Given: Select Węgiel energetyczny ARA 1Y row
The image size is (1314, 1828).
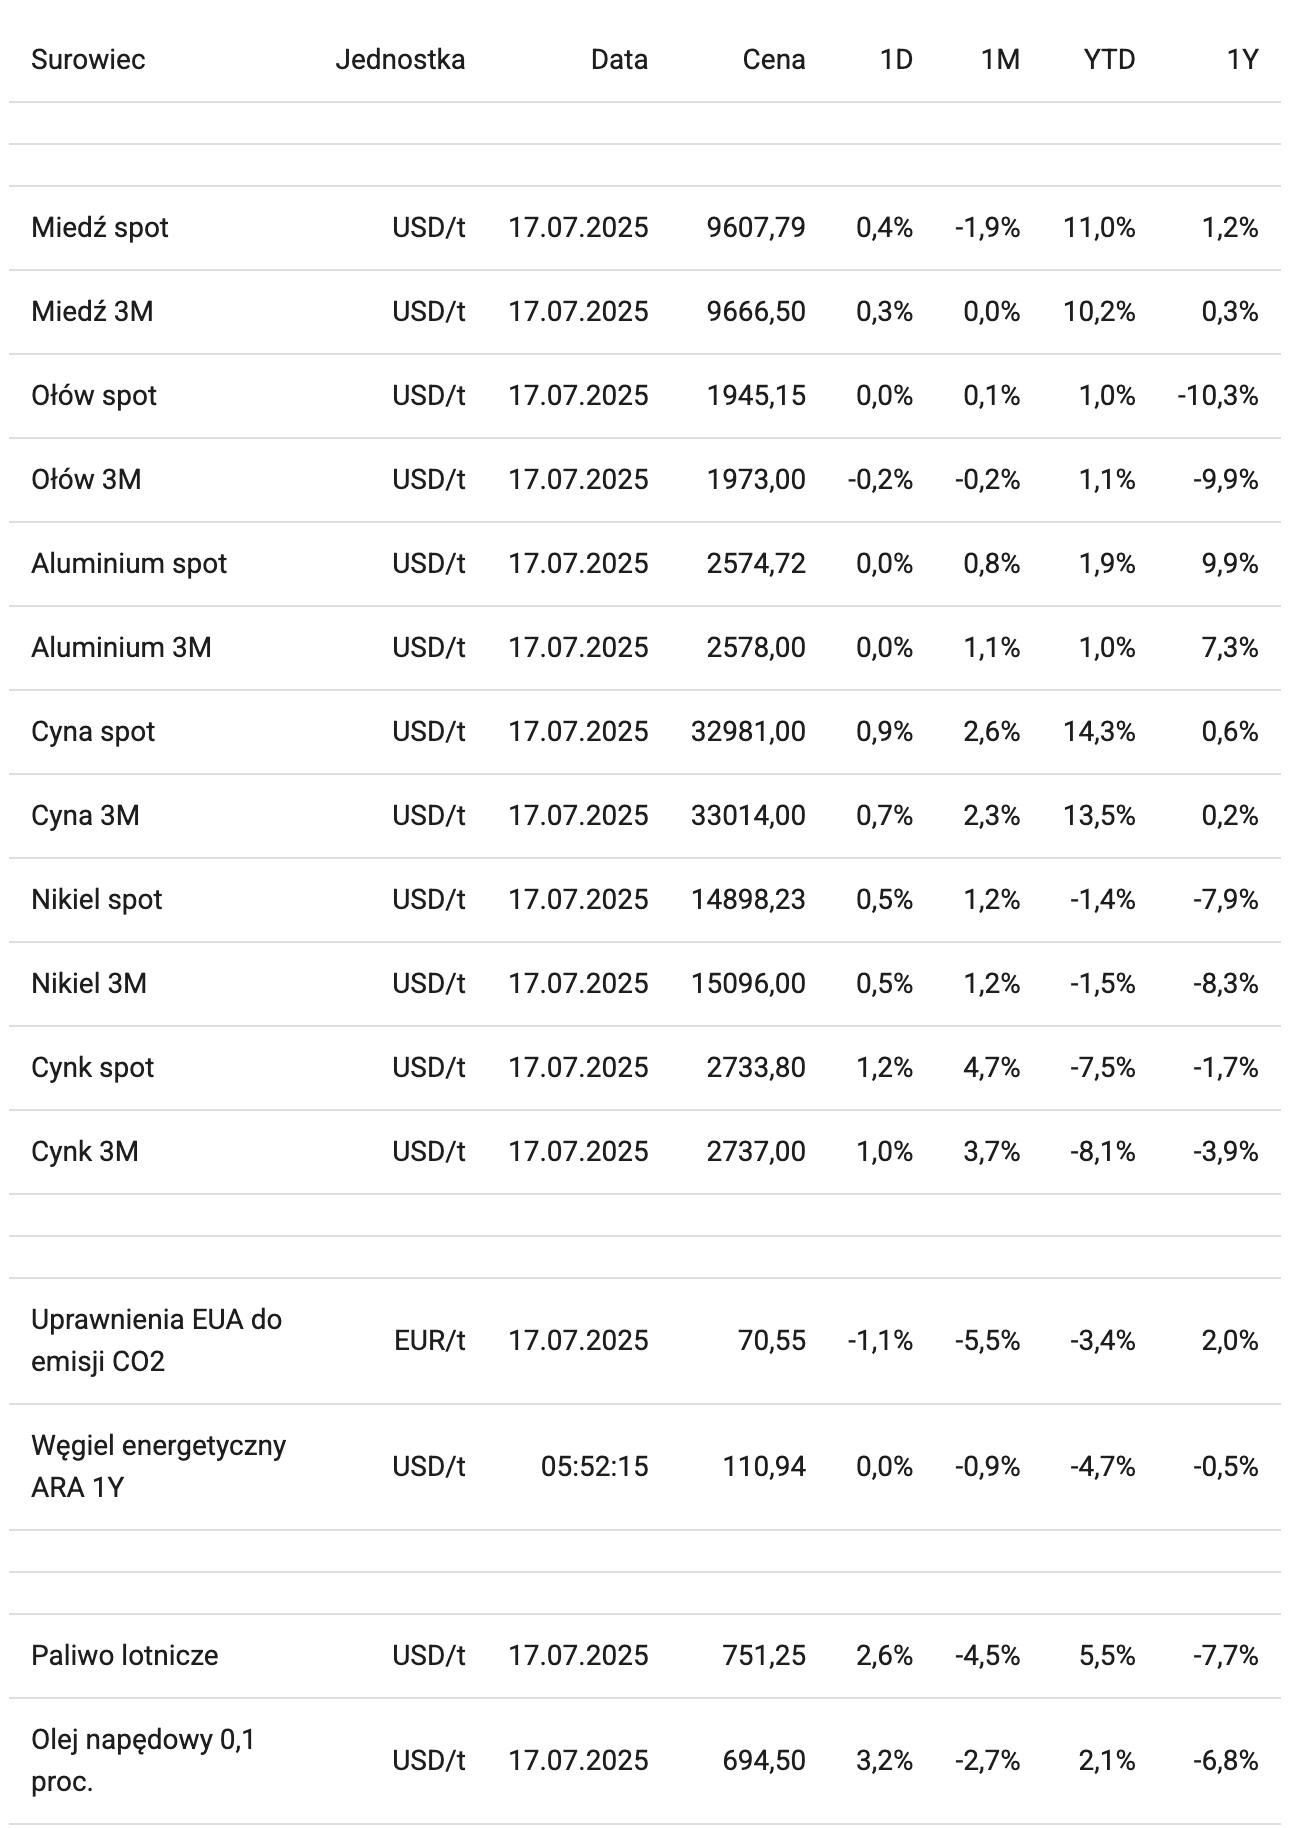Looking at the screenshot, I should pyautogui.click(x=158, y=1466).
